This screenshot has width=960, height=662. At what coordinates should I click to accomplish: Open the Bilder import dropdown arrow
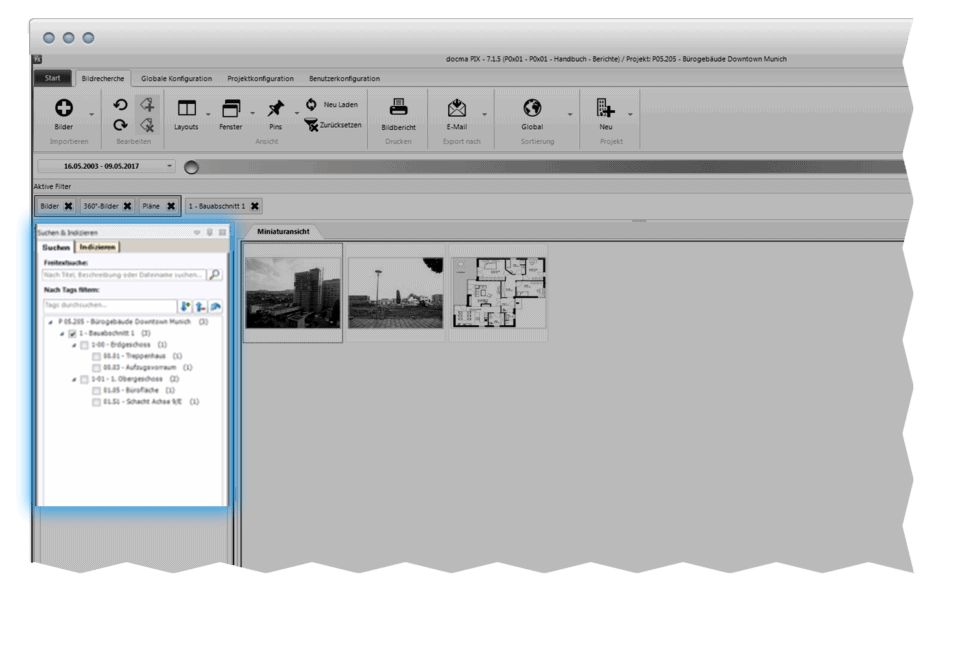point(92,115)
